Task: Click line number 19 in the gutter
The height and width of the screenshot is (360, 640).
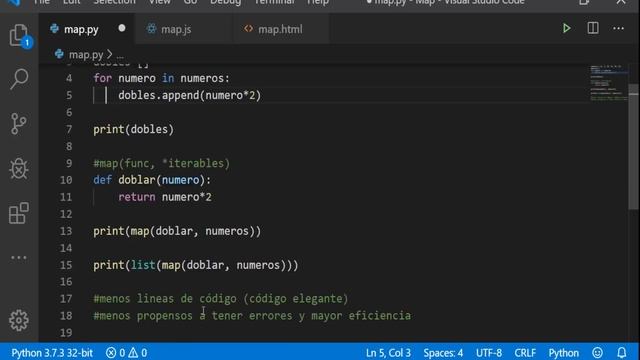Action: click(66, 333)
